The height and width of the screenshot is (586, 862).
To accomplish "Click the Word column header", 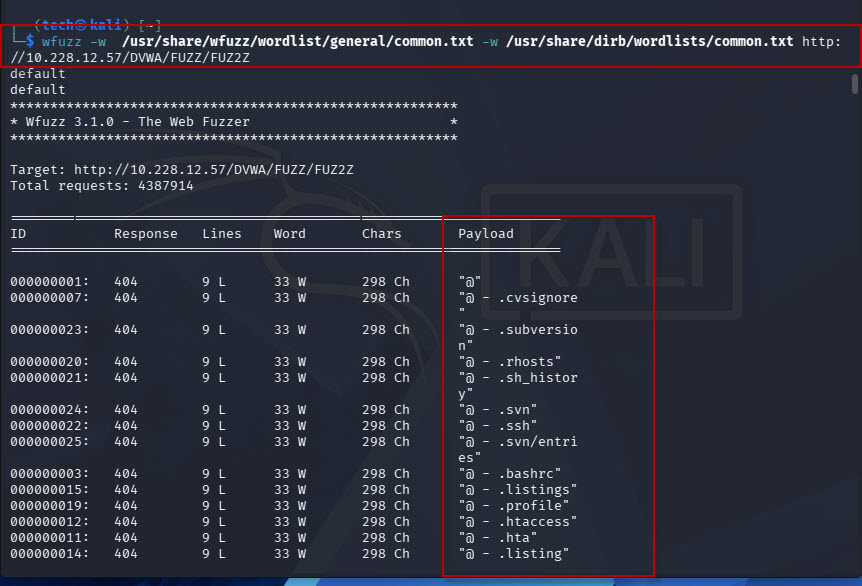I will pyautogui.click(x=290, y=234).
